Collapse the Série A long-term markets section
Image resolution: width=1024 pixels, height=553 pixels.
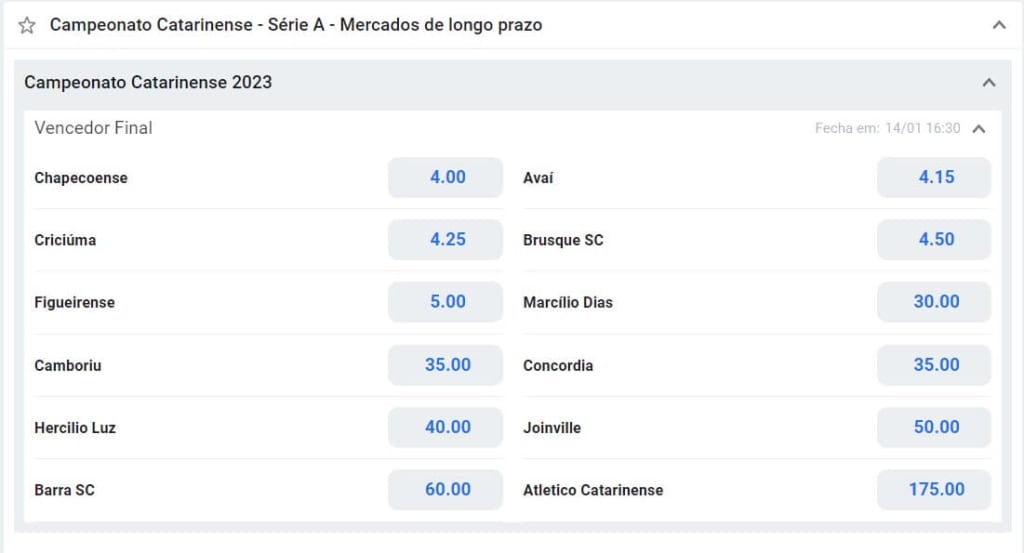[x=999, y=25]
